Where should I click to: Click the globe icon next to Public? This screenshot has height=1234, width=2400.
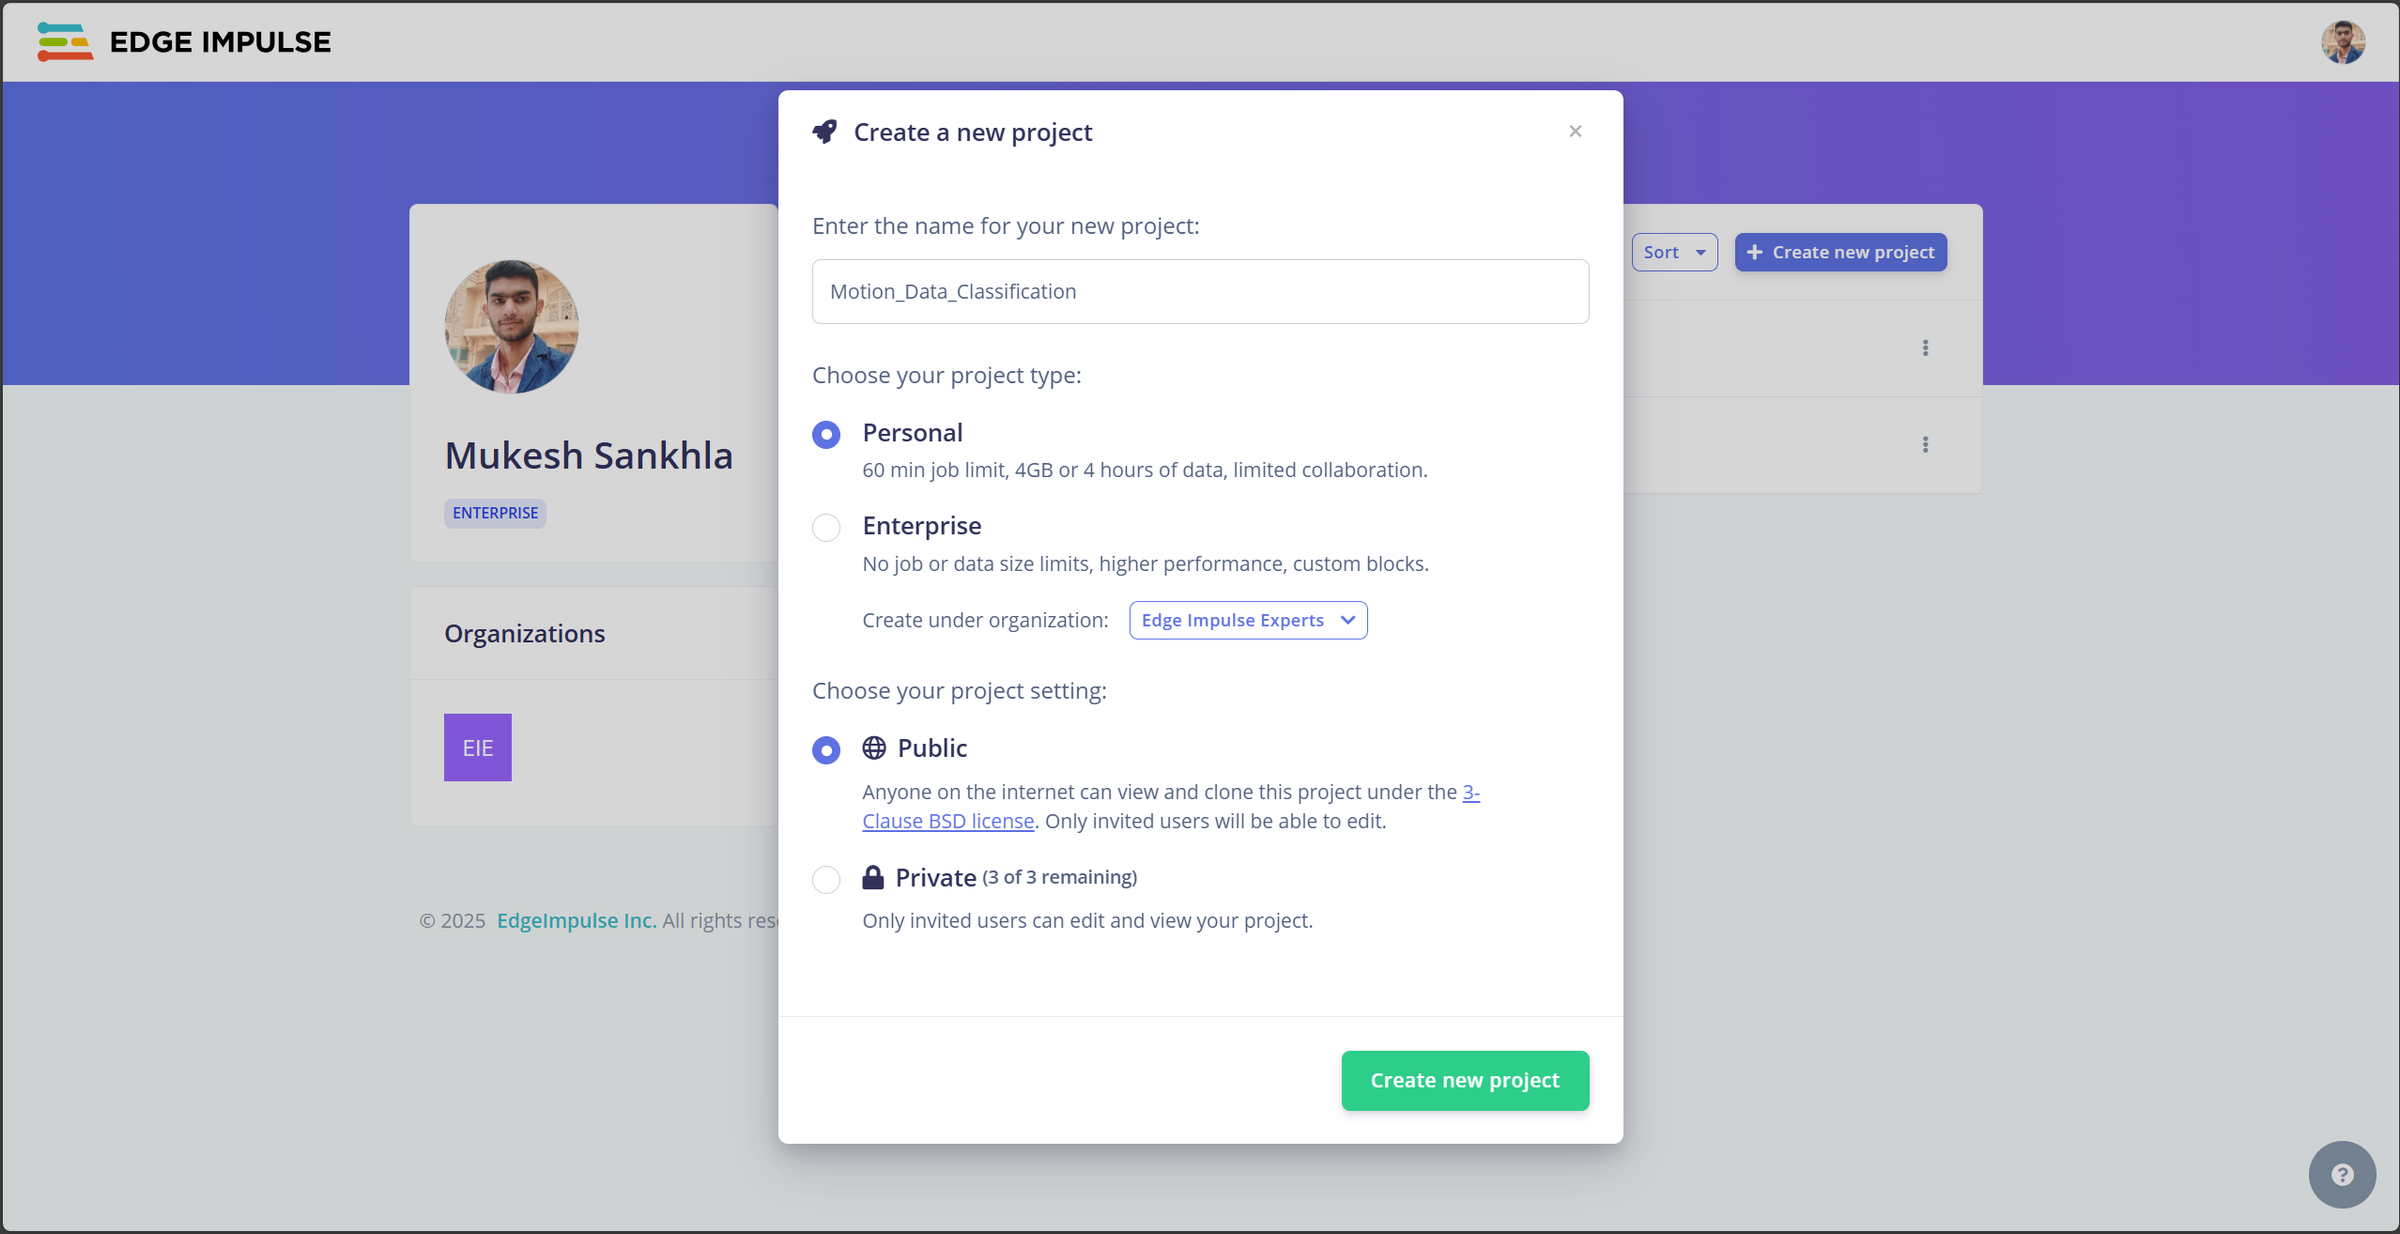(874, 748)
